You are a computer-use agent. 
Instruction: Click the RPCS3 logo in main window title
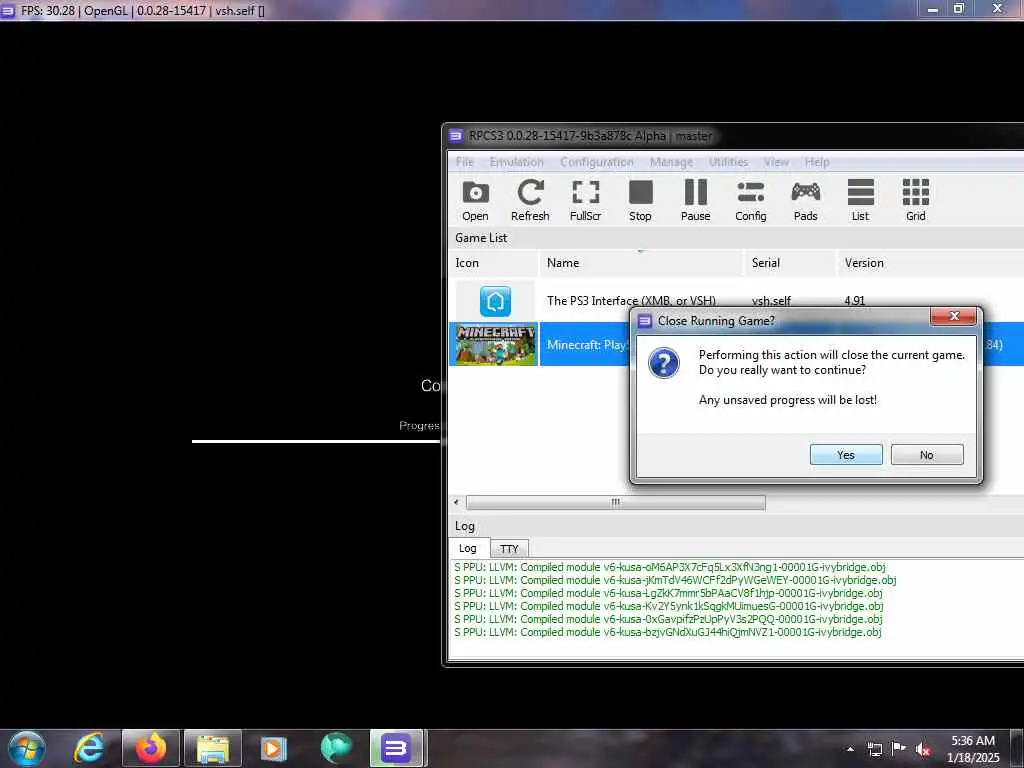point(455,136)
